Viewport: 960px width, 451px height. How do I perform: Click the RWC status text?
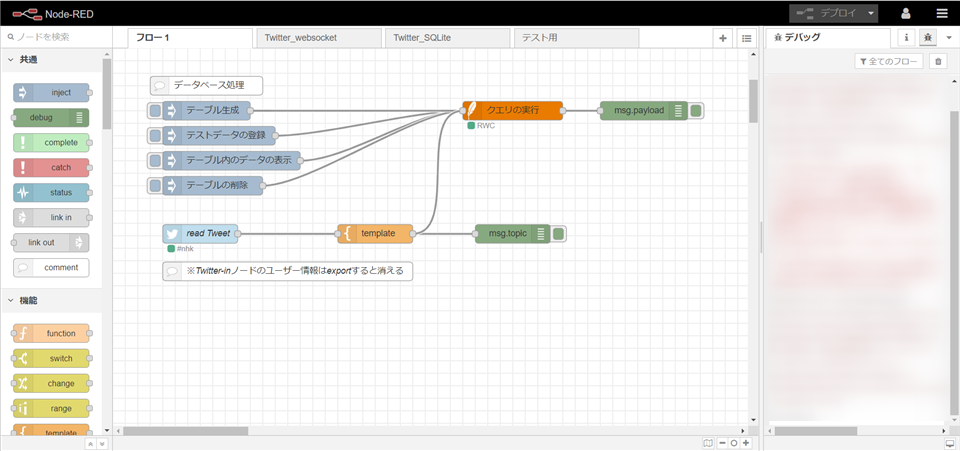click(x=486, y=126)
